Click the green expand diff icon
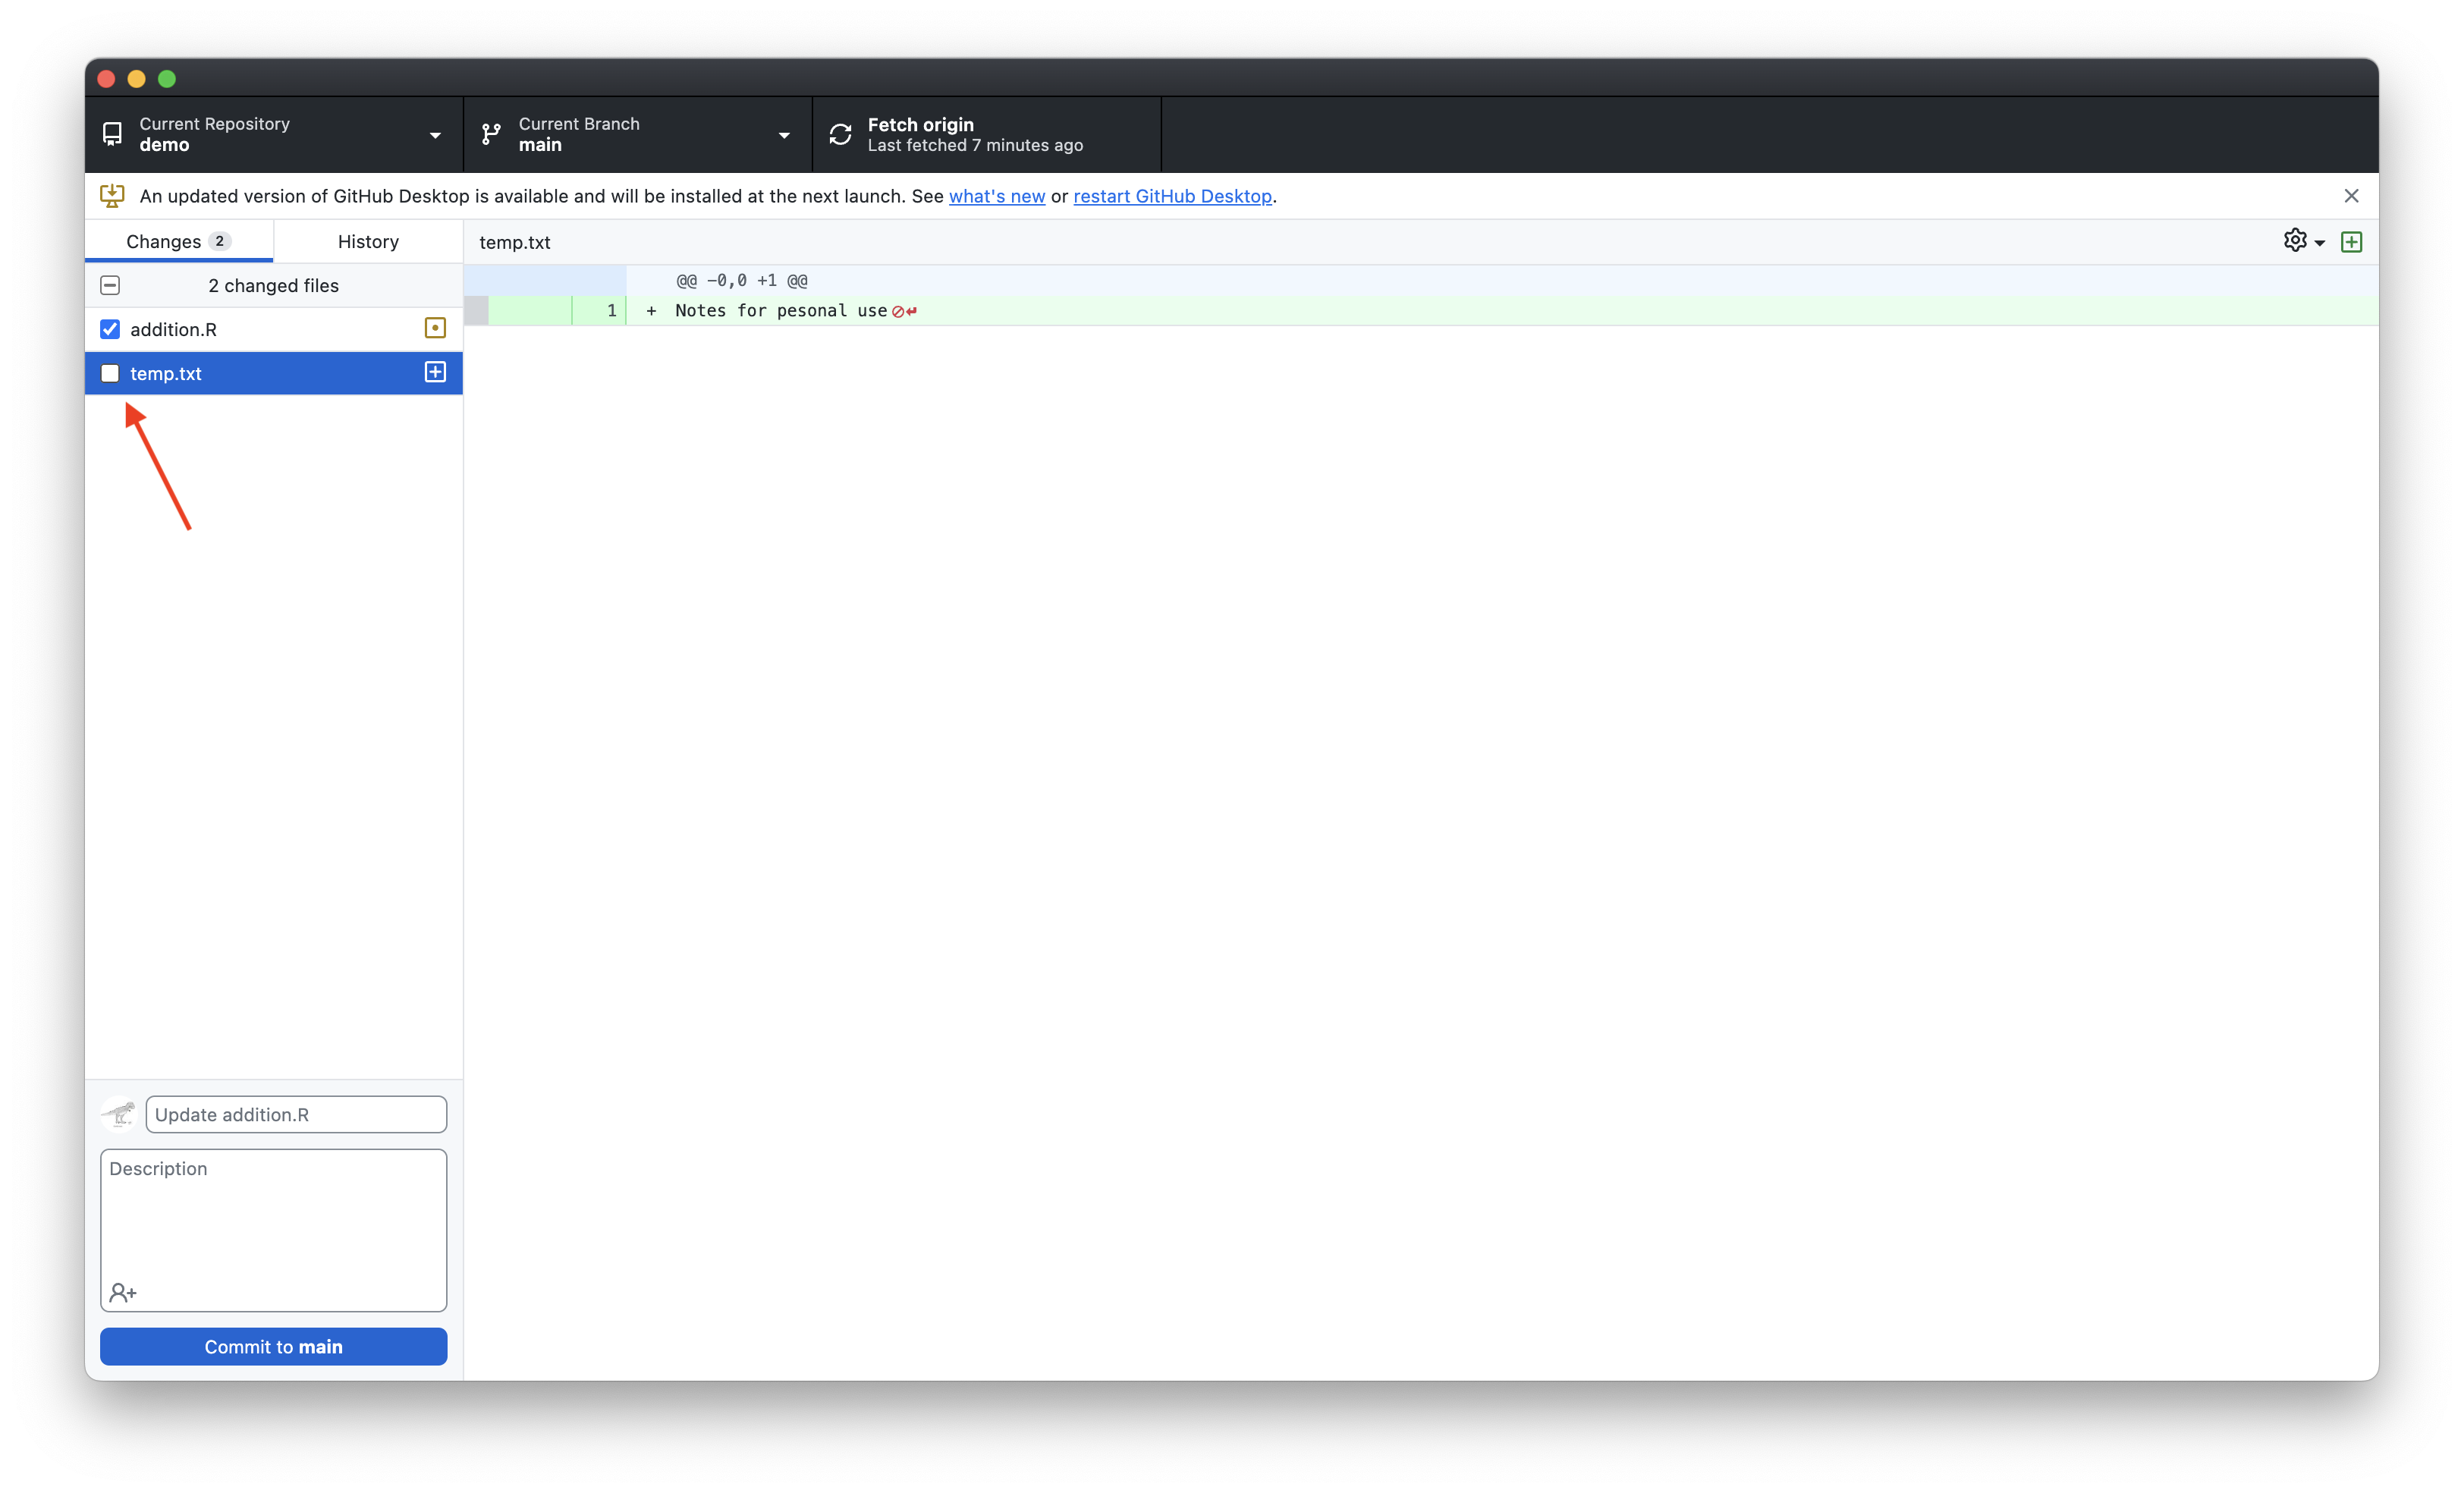The height and width of the screenshot is (1493, 2464). (x=2351, y=242)
